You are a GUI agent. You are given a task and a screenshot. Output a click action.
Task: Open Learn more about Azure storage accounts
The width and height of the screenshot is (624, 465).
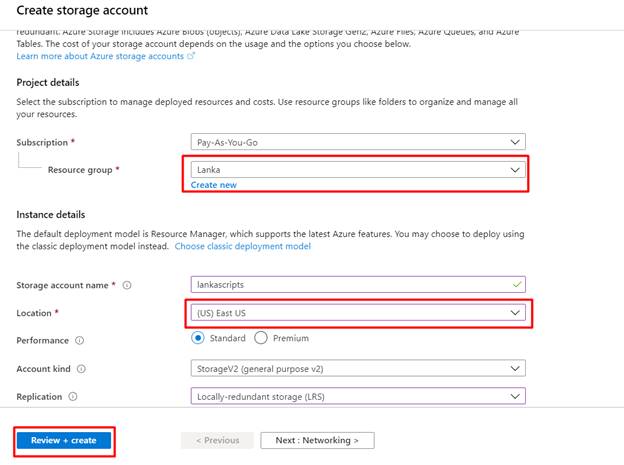point(100,56)
